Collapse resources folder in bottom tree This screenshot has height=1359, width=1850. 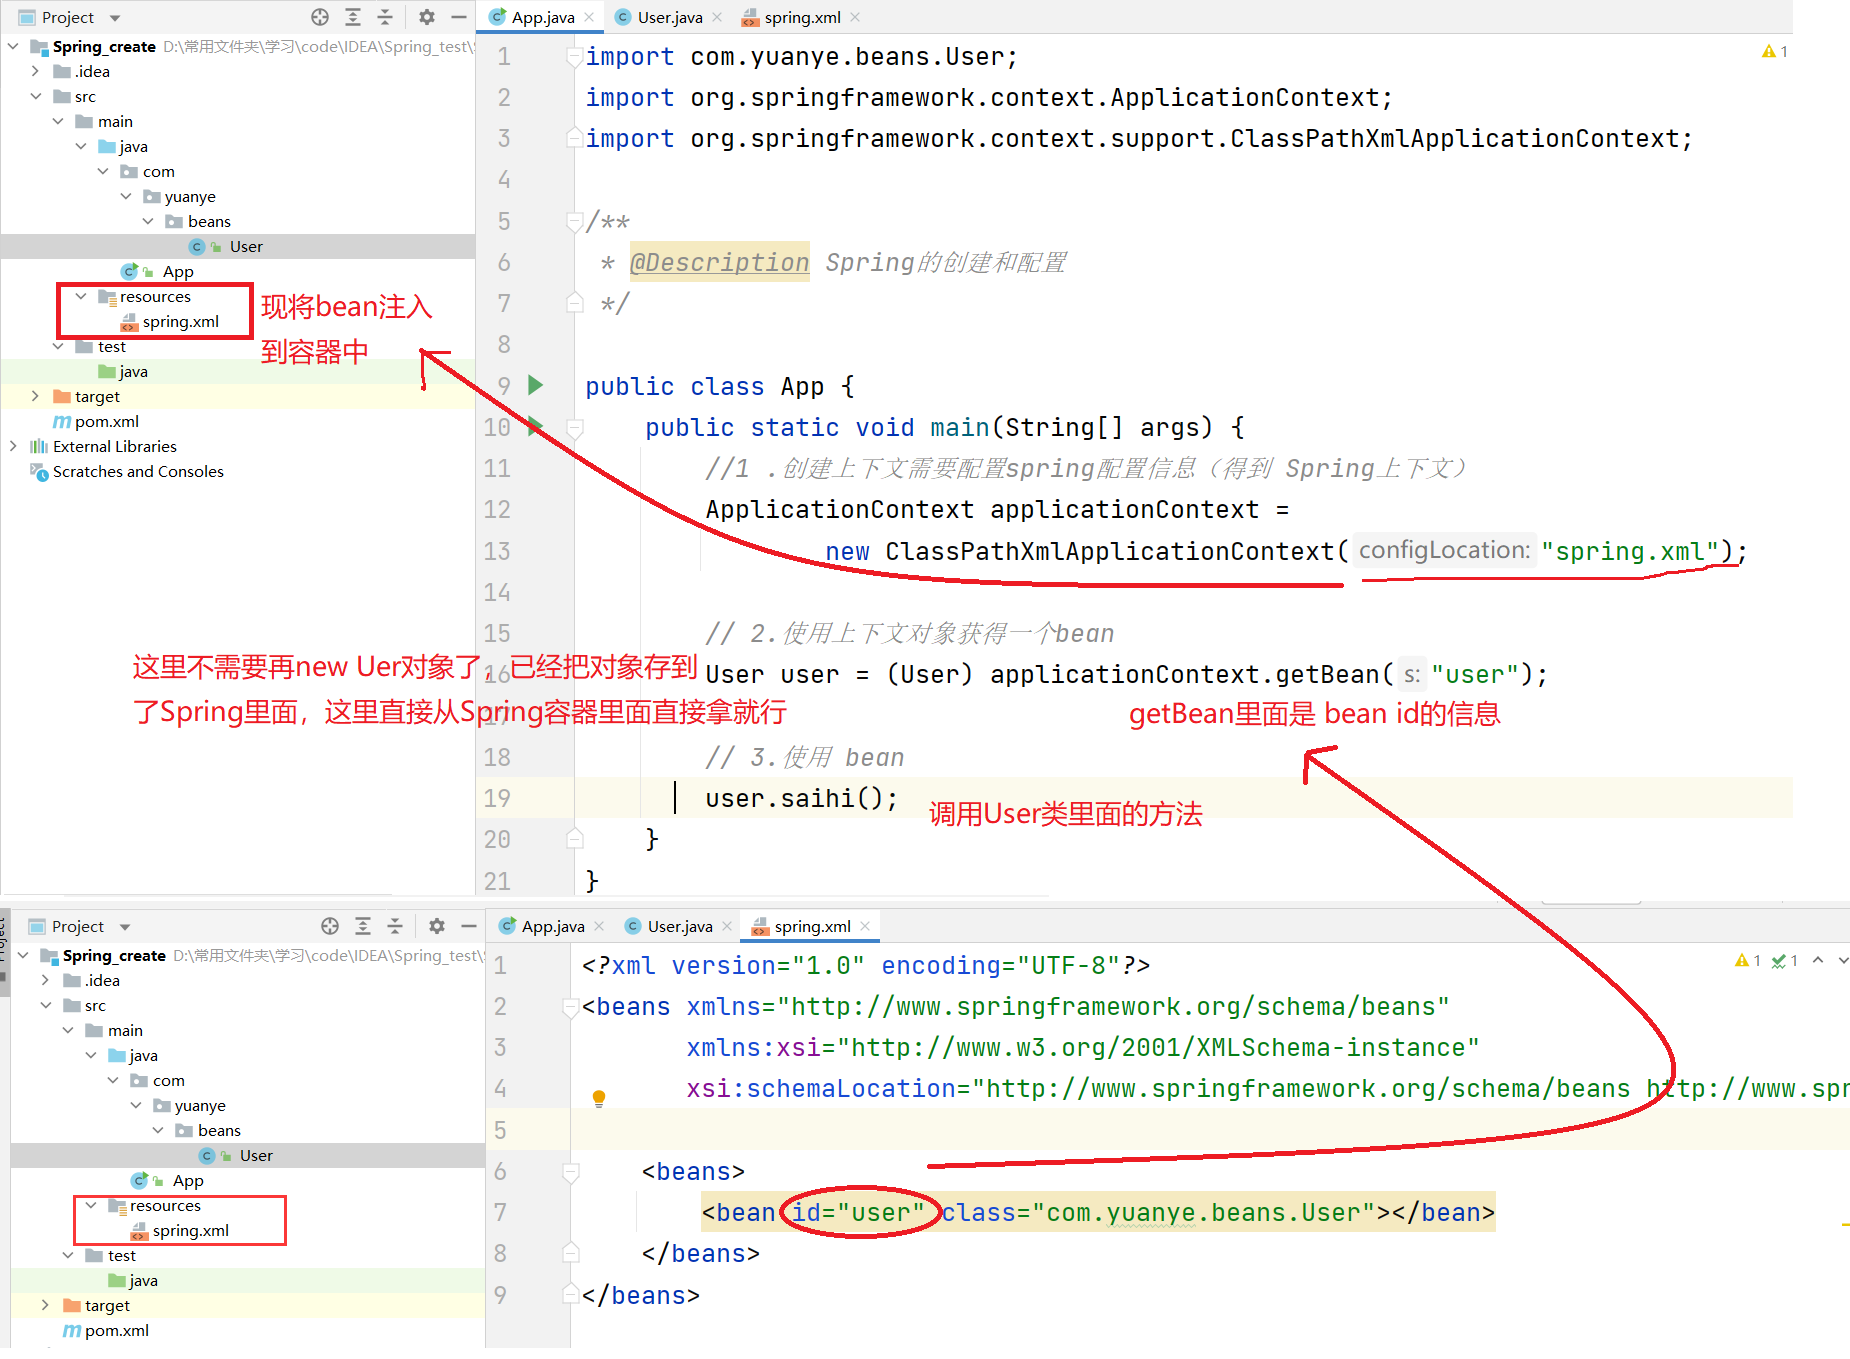point(91,1205)
